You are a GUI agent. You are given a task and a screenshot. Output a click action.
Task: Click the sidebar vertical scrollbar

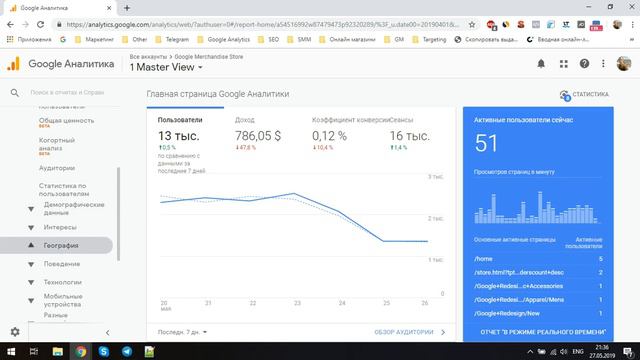pyautogui.click(x=118, y=213)
